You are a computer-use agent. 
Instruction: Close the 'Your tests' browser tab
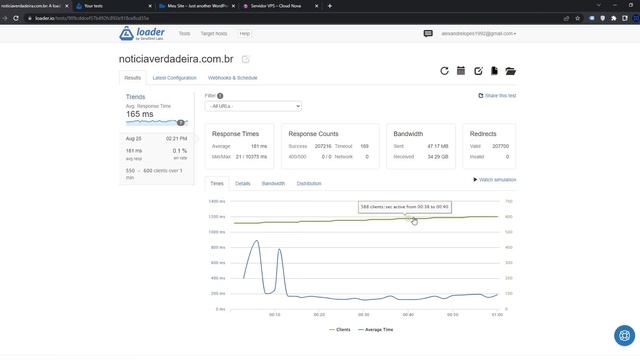point(150,6)
